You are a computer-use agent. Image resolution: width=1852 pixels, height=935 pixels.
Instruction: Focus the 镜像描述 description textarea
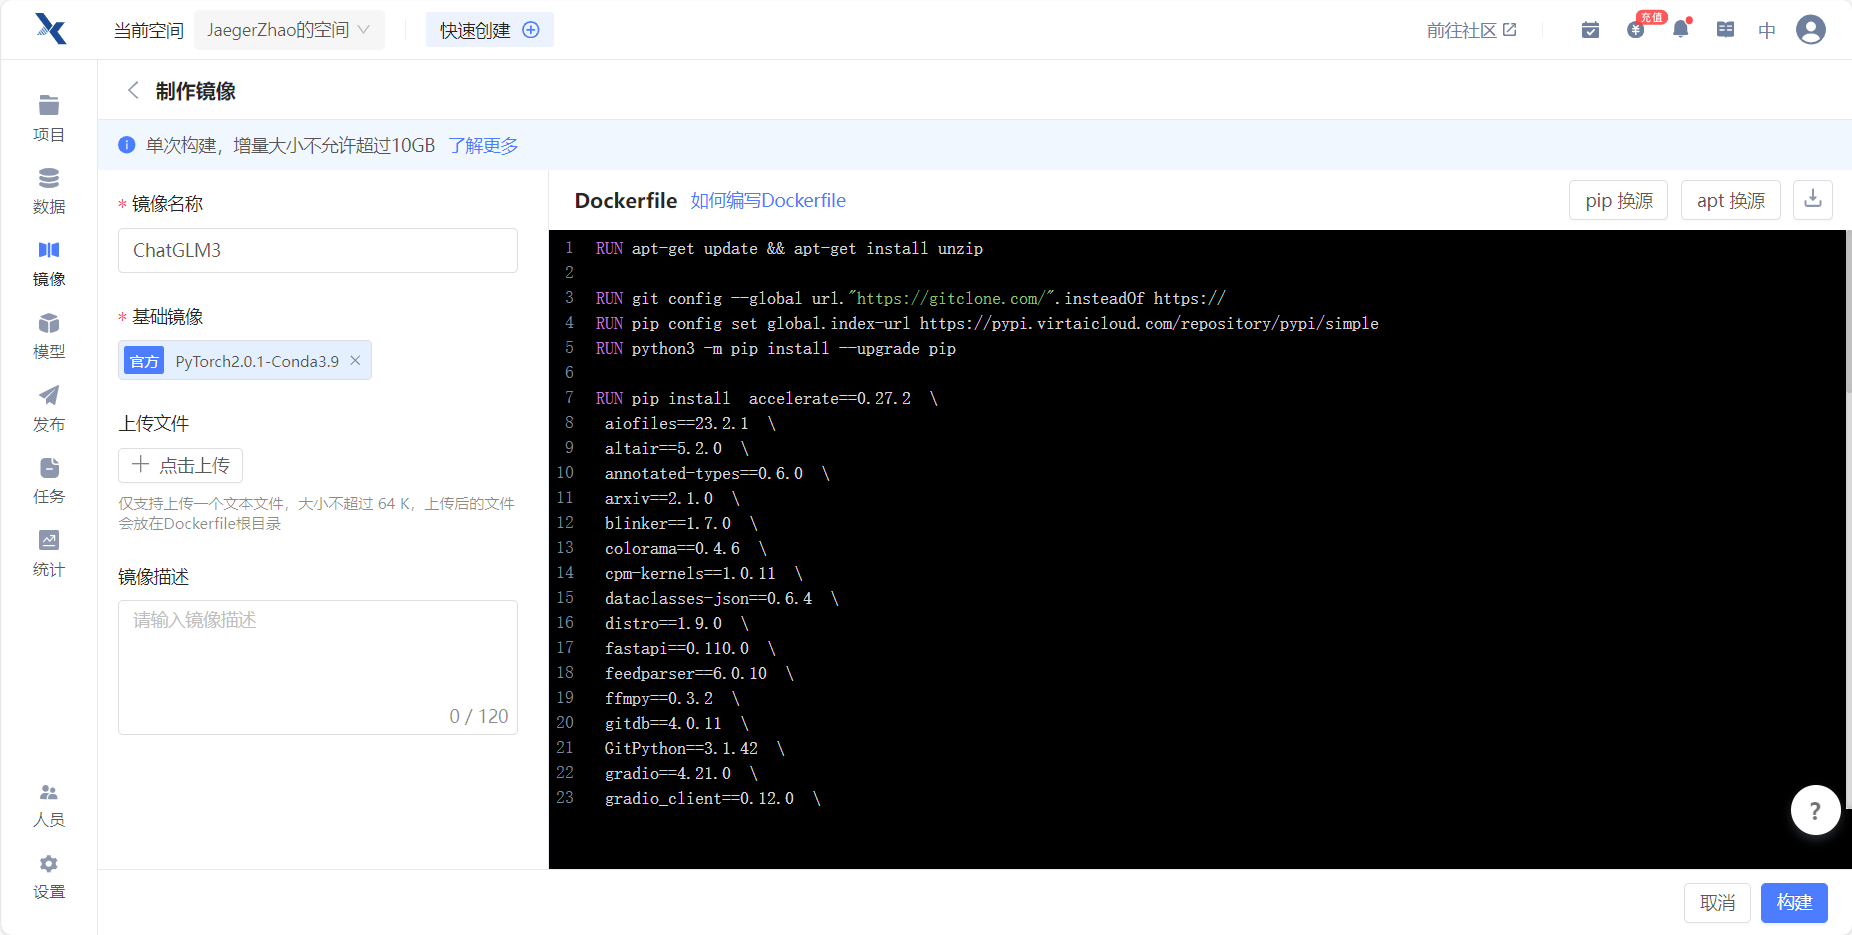[318, 667]
